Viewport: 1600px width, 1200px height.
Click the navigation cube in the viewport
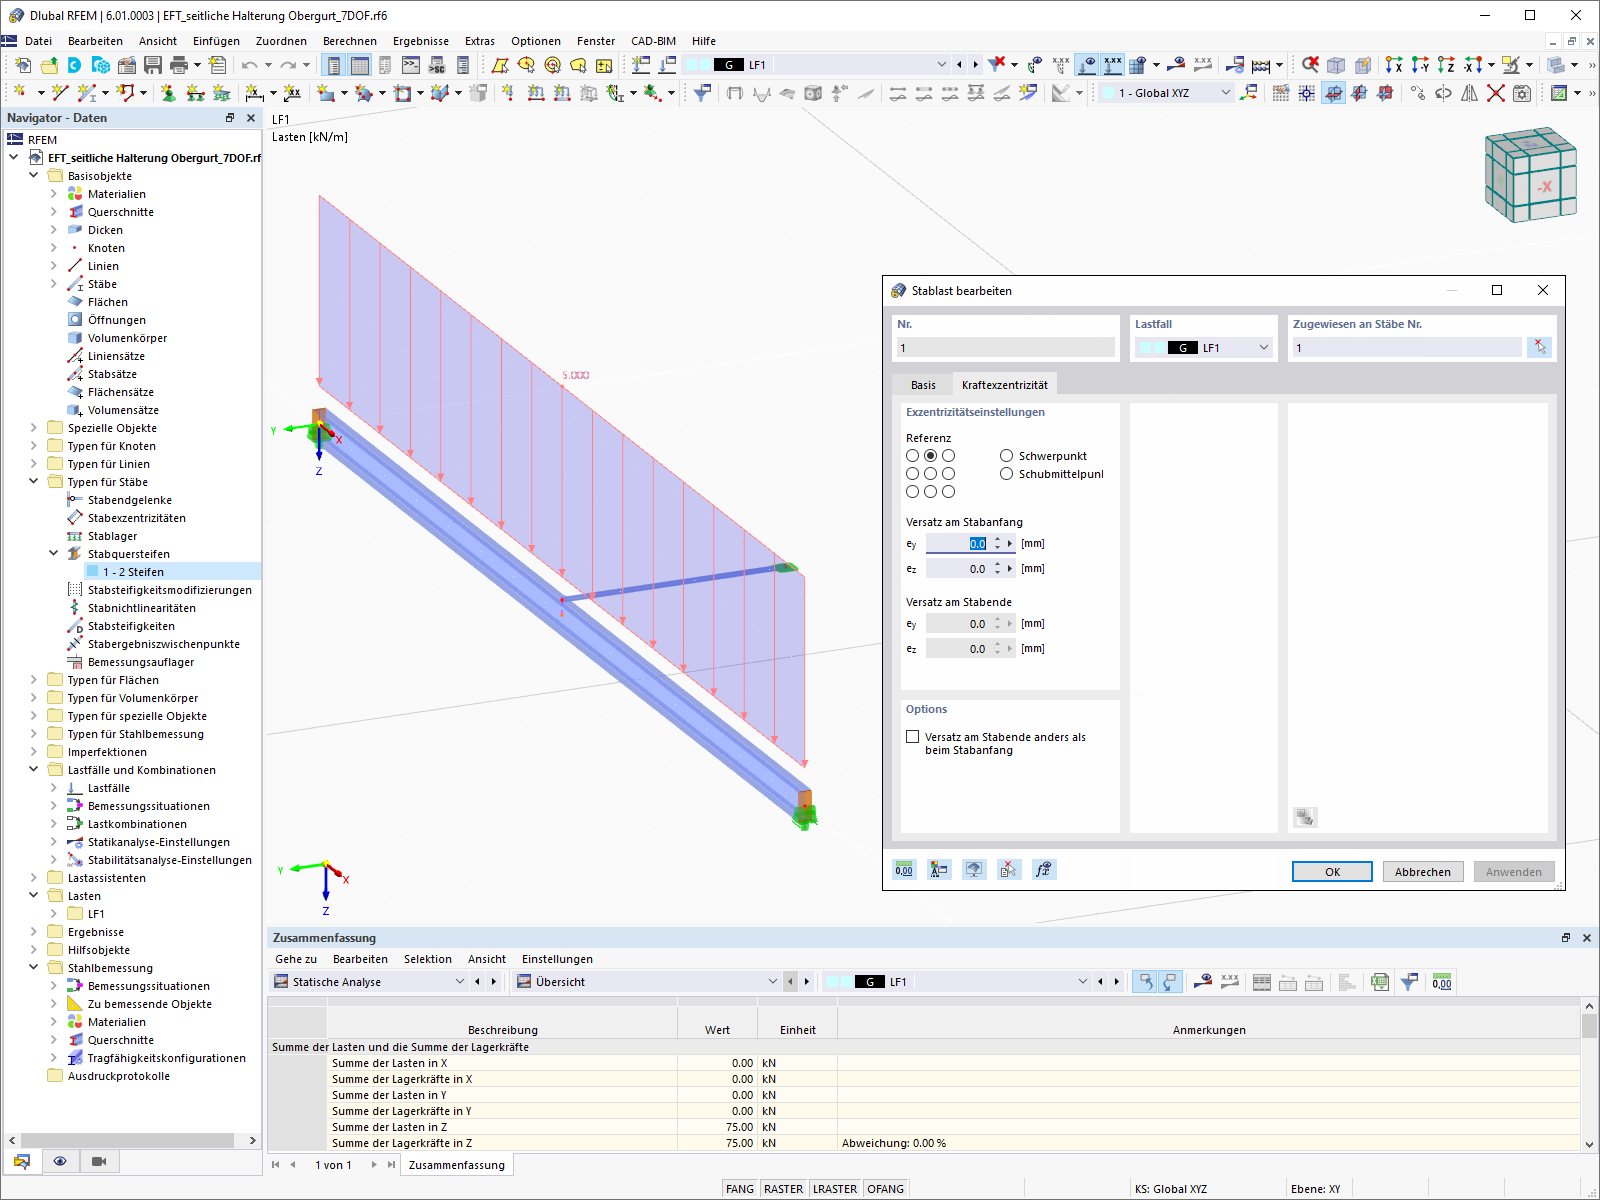(x=1530, y=175)
